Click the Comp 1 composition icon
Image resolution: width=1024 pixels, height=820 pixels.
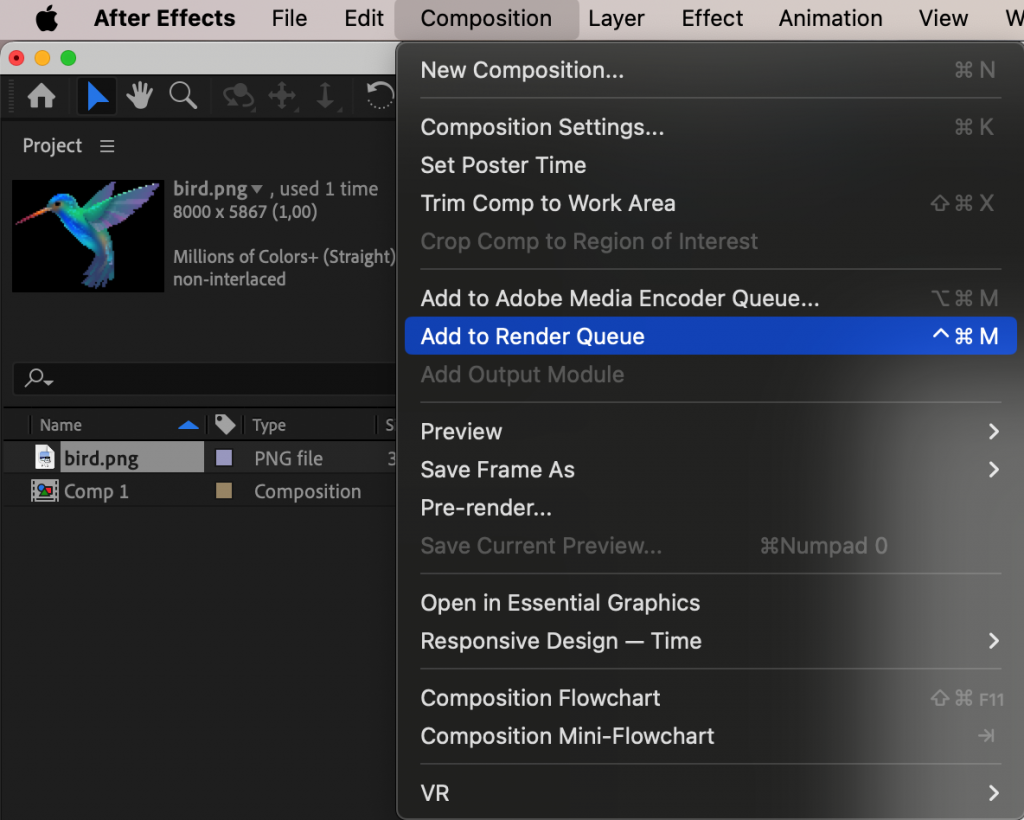[45, 490]
